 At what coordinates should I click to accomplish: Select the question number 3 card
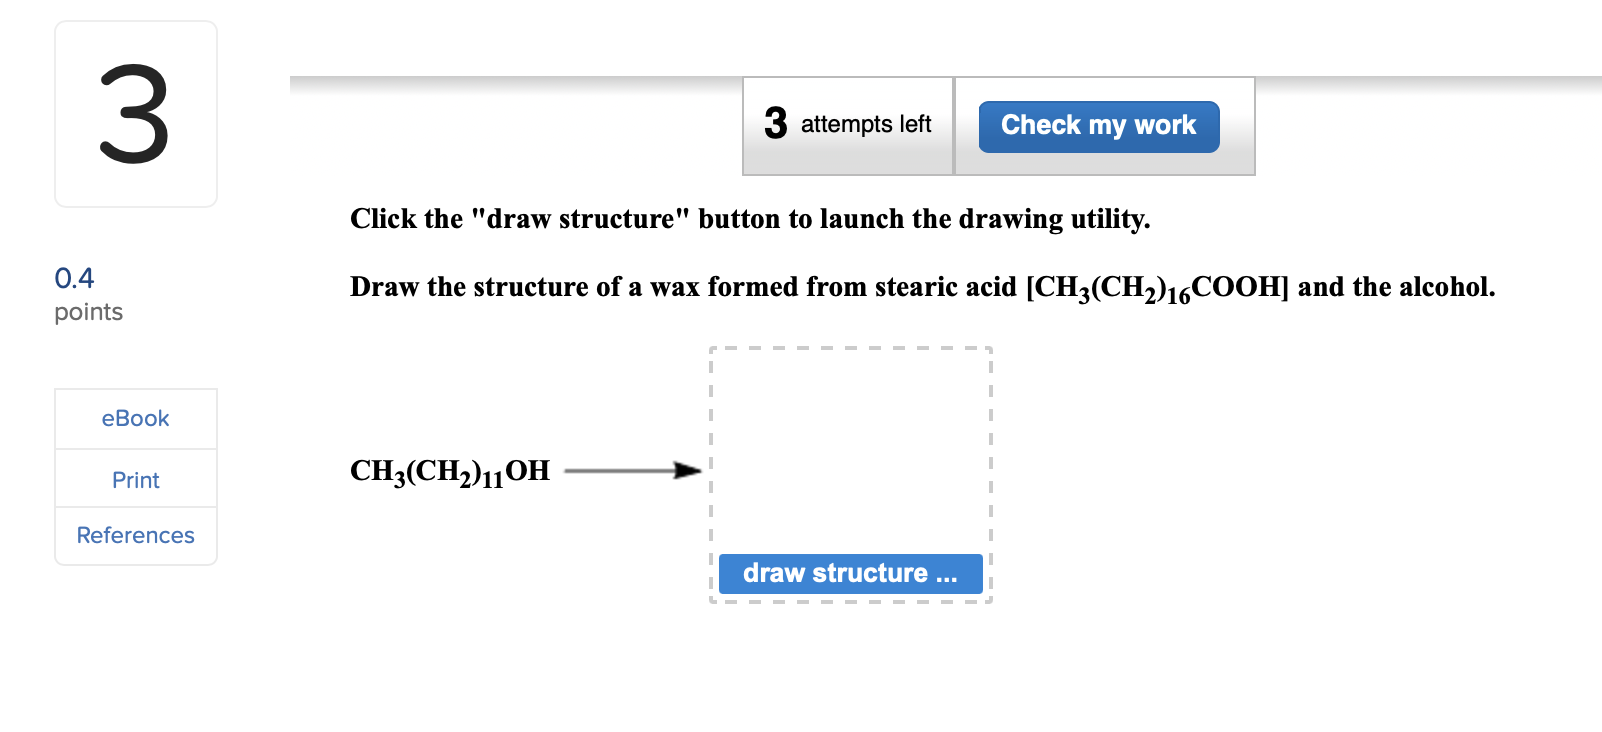pyautogui.click(x=135, y=112)
